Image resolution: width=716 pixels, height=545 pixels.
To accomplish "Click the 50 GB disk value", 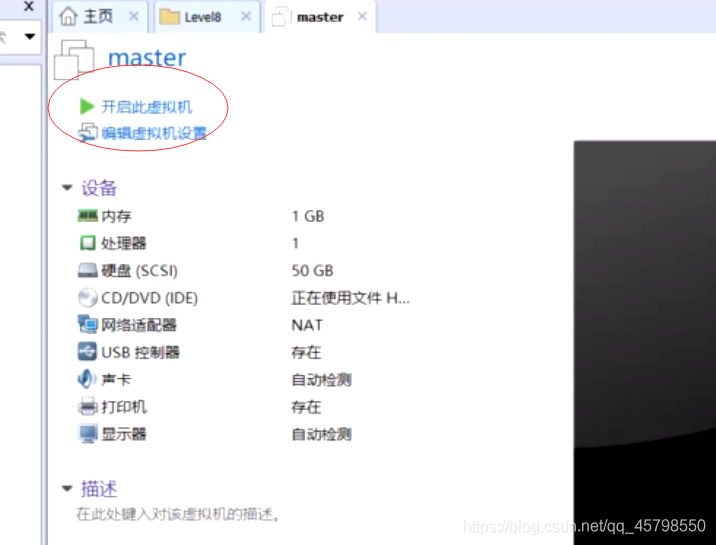I will tap(312, 271).
